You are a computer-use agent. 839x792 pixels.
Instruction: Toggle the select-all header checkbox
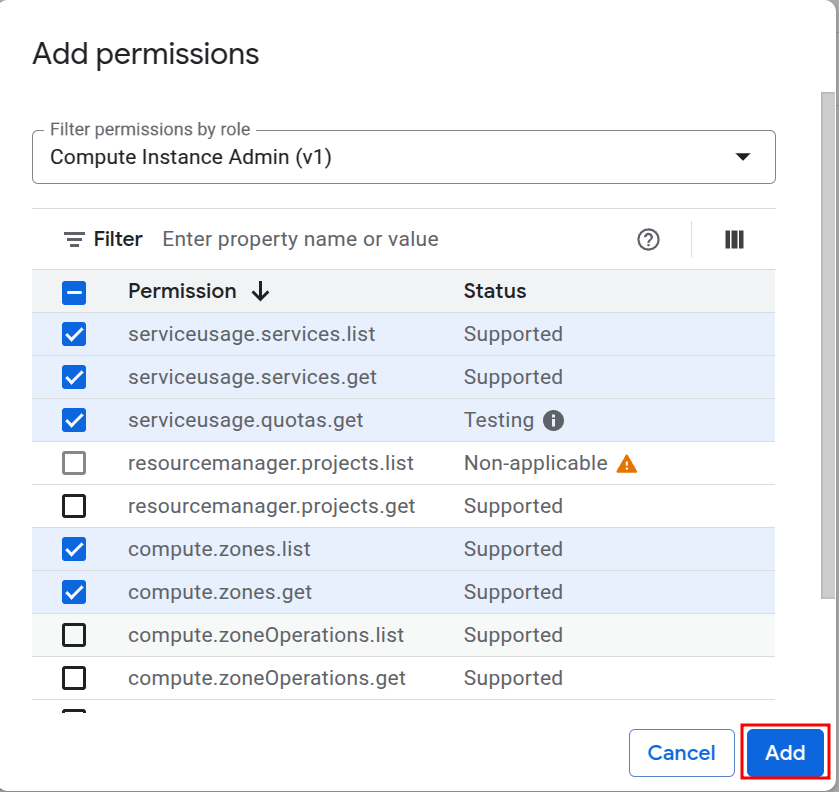coord(74,293)
